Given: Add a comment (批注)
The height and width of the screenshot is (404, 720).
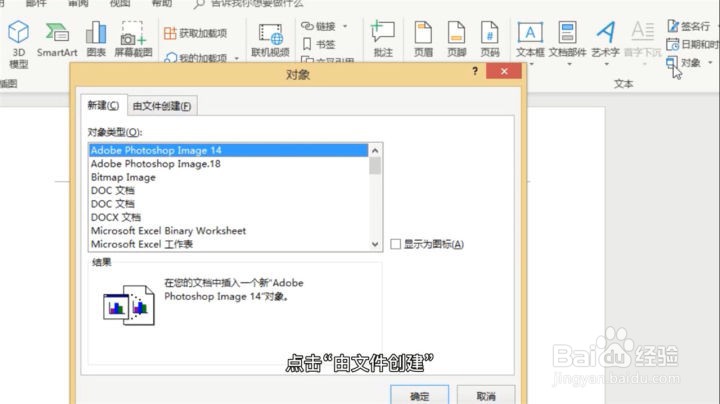Looking at the screenshot, I should click(x=383, y=39).
